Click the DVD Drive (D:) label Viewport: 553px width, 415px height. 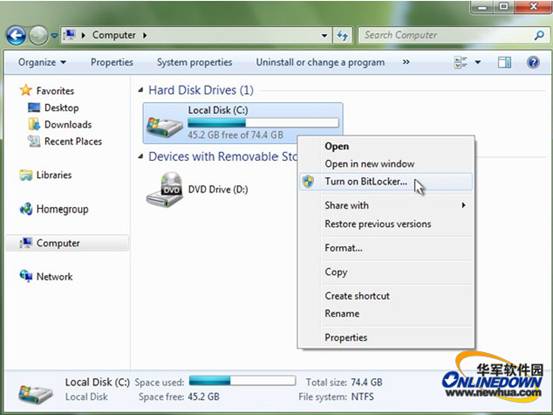click(218, 190)
